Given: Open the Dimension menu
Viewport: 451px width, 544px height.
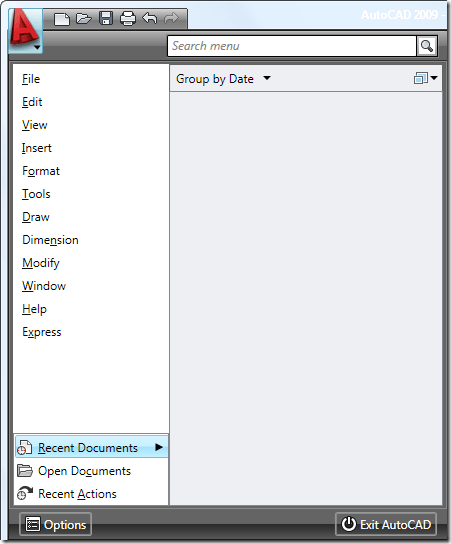Looking at the screenshot, I should click(50, 240).
